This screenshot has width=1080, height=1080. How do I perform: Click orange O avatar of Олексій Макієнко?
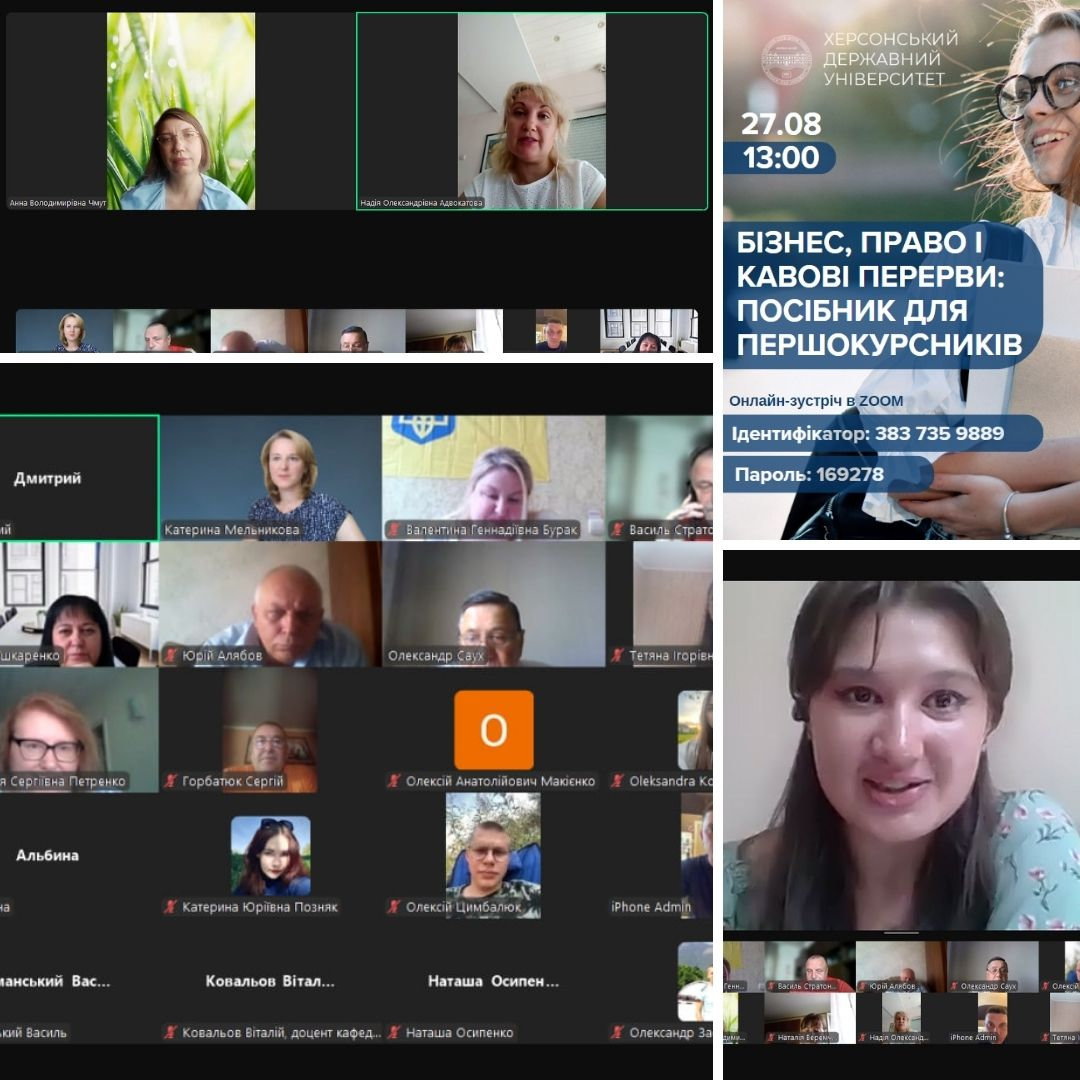point(494,730)
